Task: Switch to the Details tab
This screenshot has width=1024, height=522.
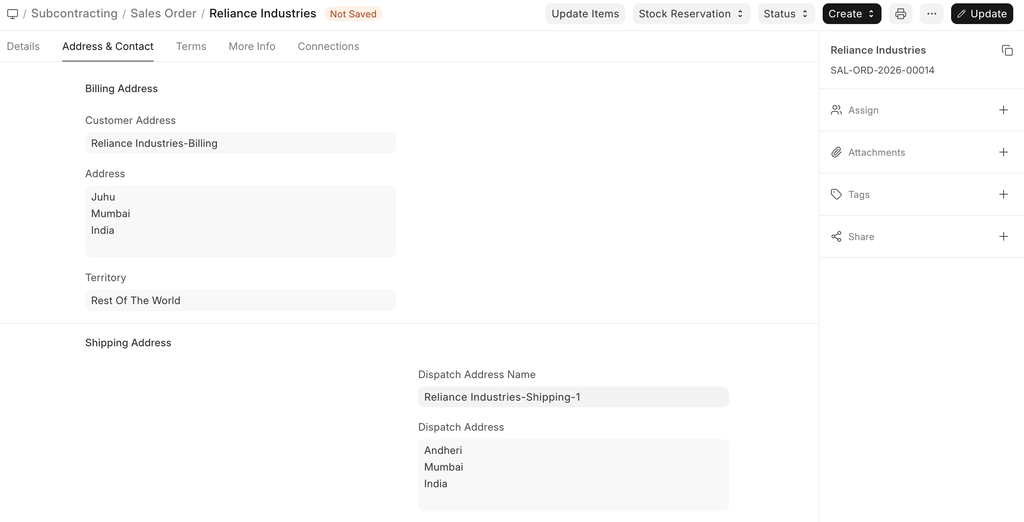Action: (x=23, y=46)
